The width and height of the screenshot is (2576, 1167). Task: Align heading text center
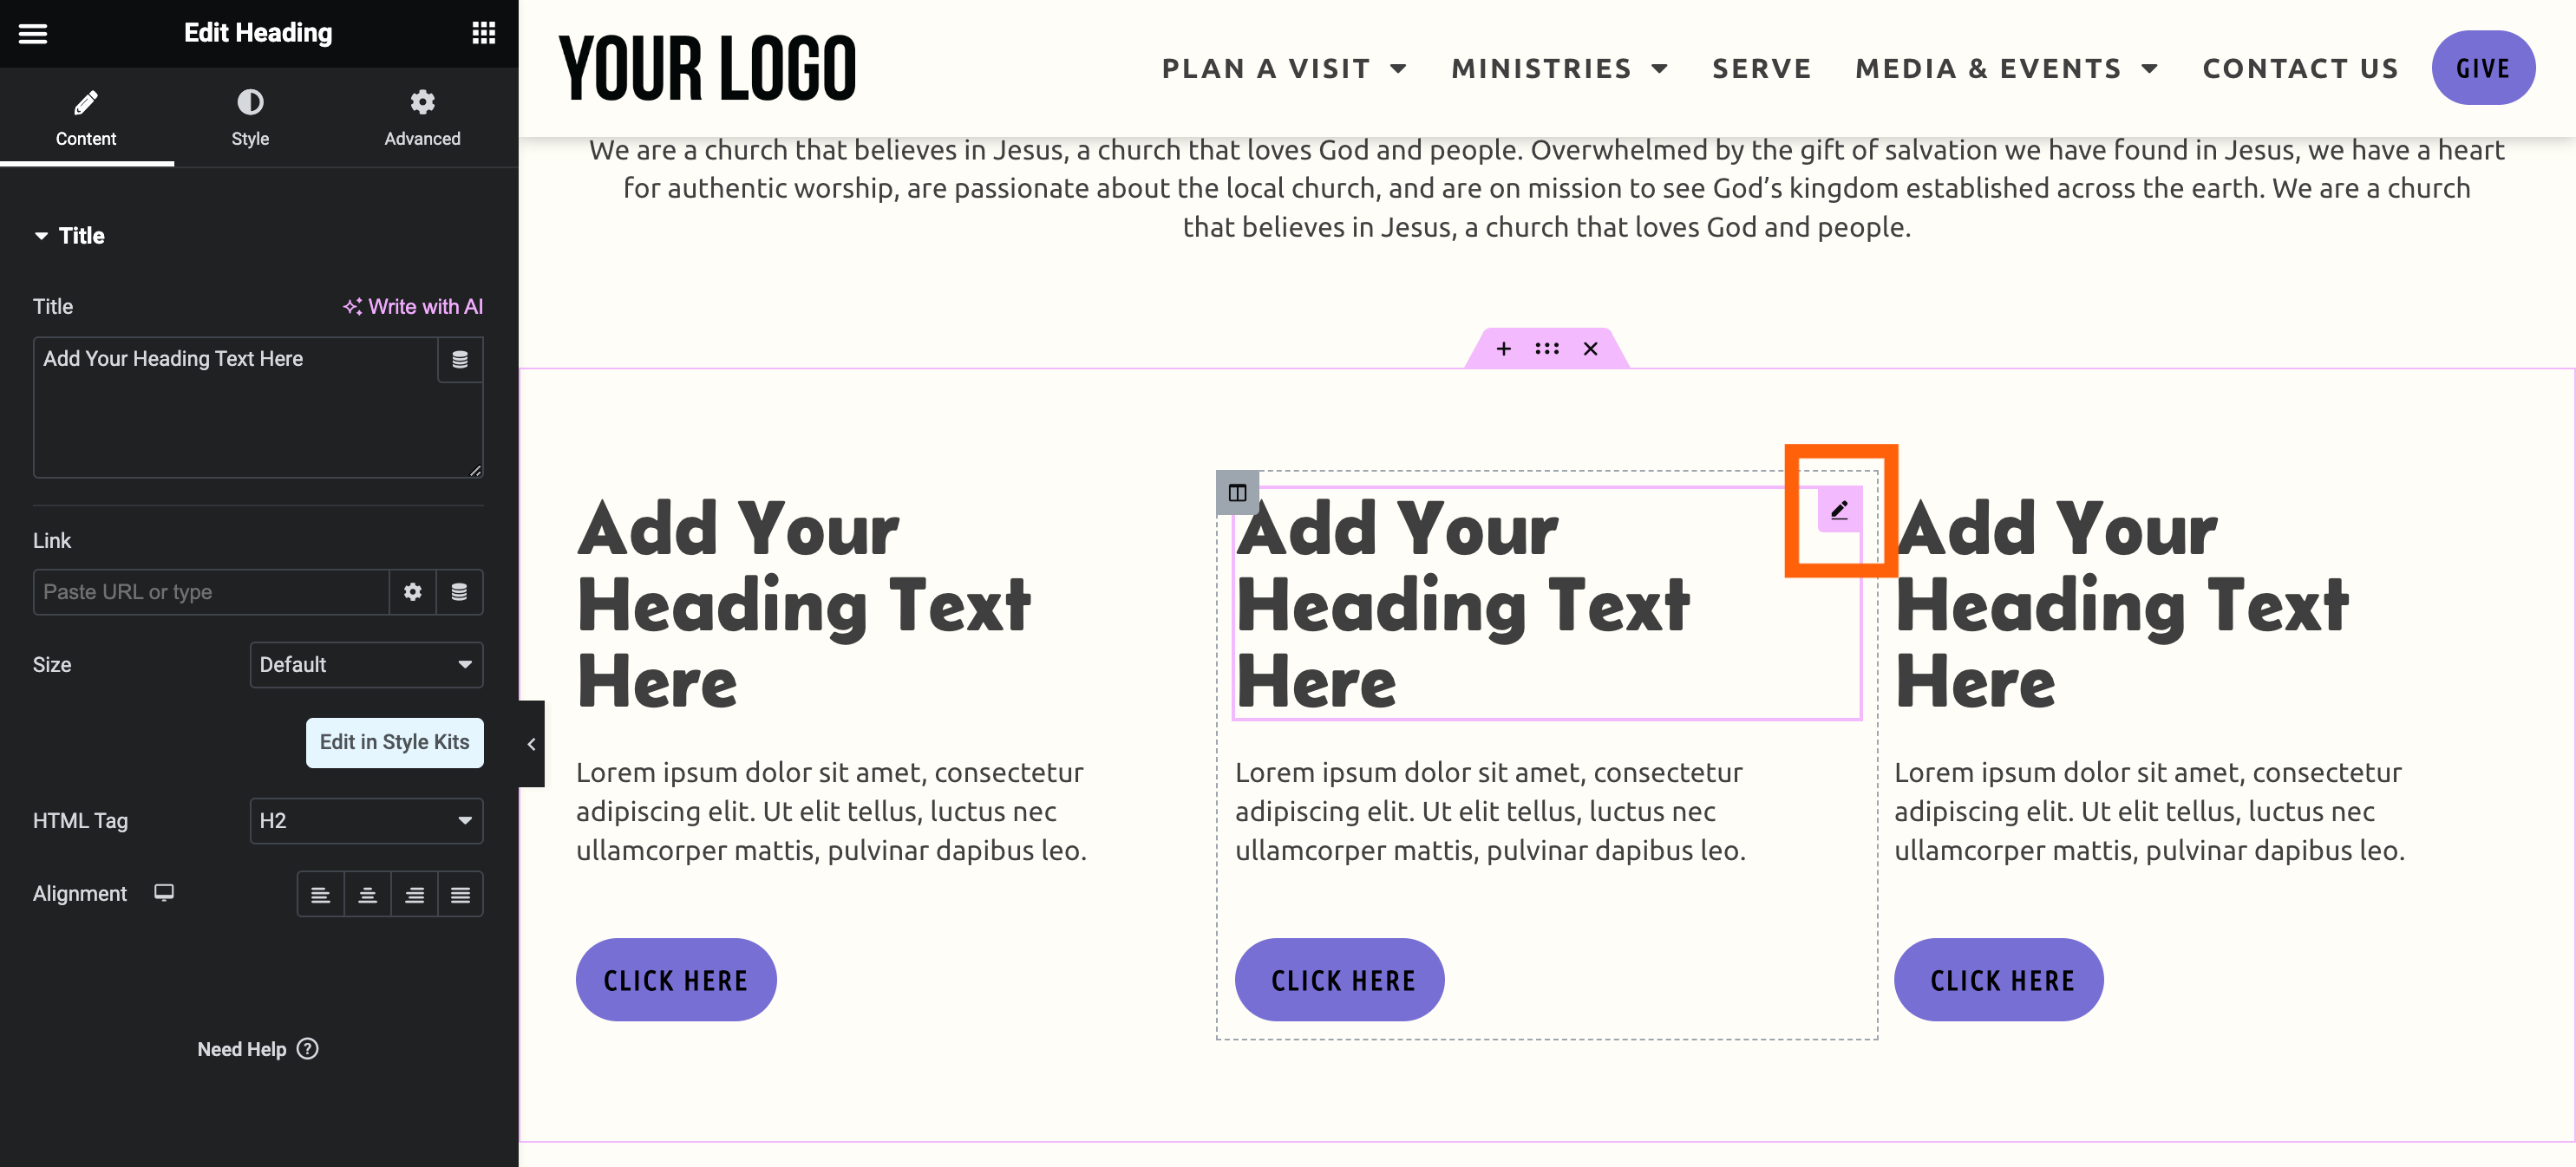coord(367,895)
